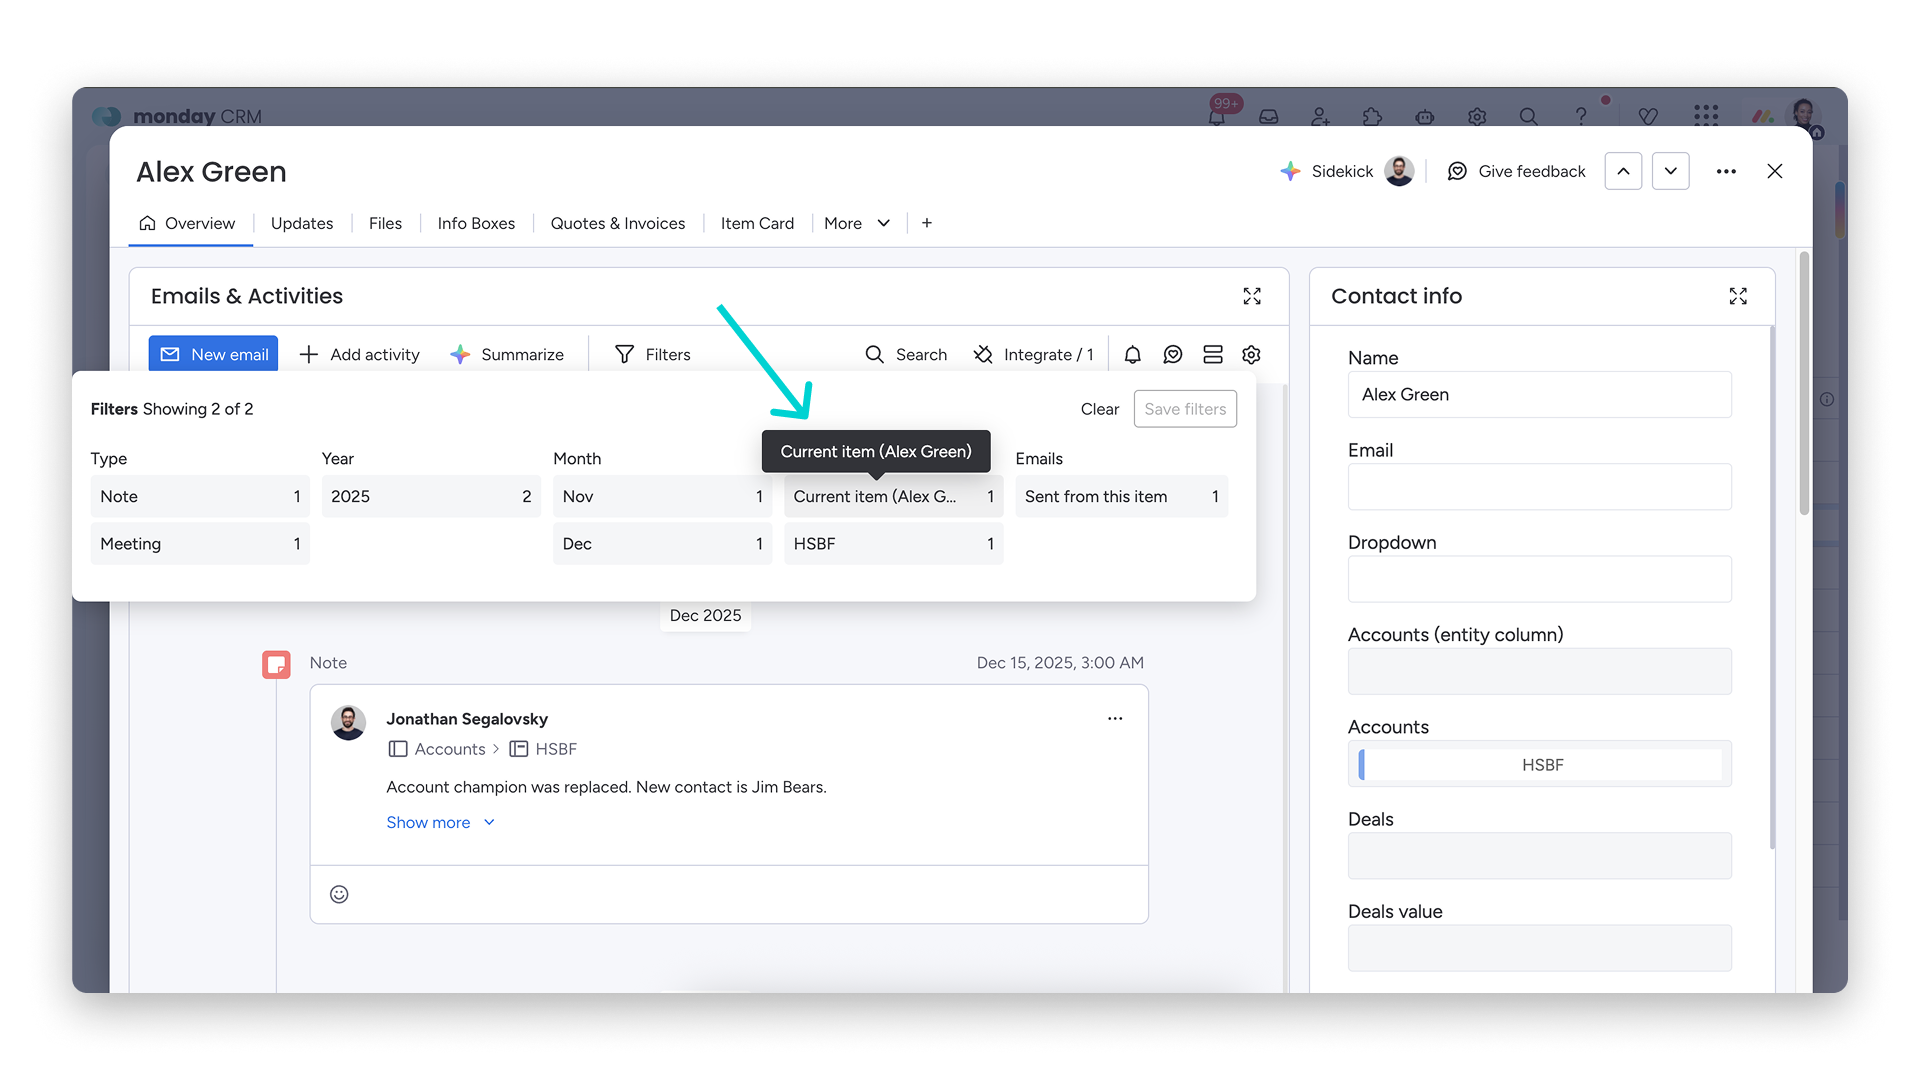Clear all applied filters

[1100, 409]
